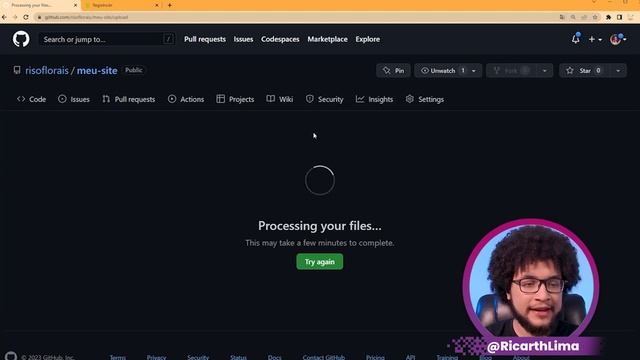The image size is (640, 360).
Task: Click the browser forward arrow
Action: click(x=15, y=17)
